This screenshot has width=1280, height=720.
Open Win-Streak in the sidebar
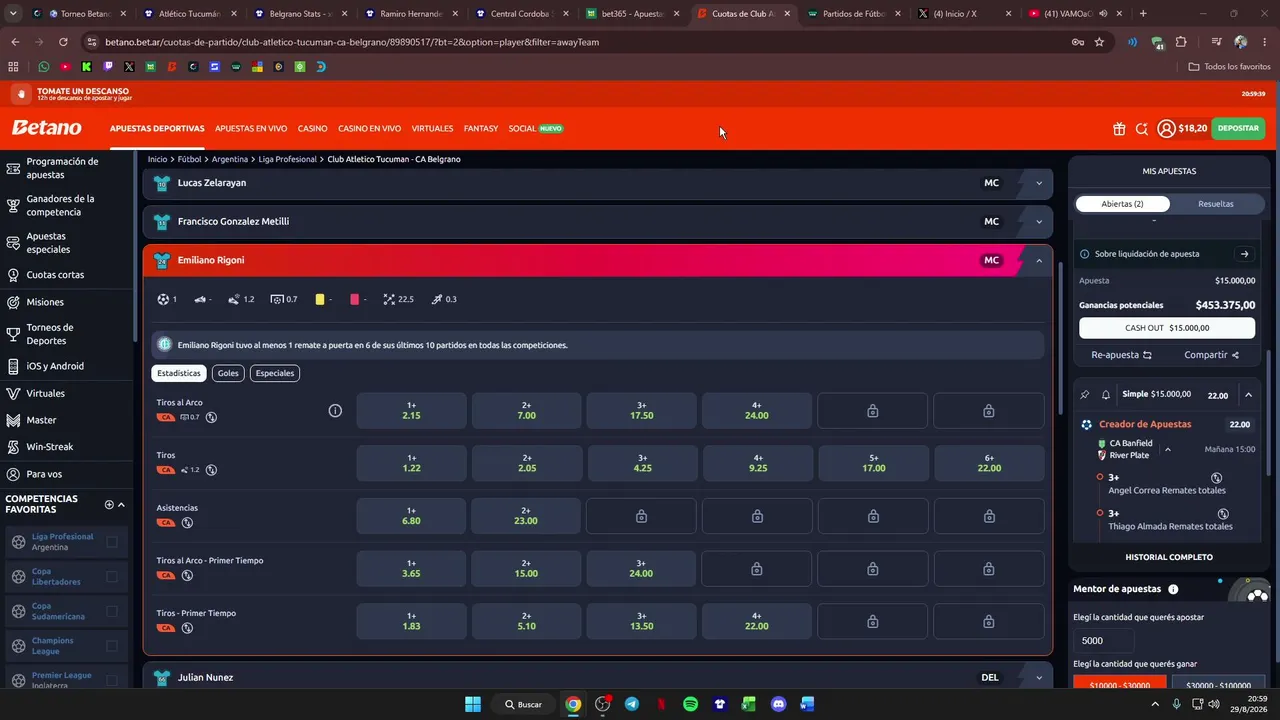[50, 447]
